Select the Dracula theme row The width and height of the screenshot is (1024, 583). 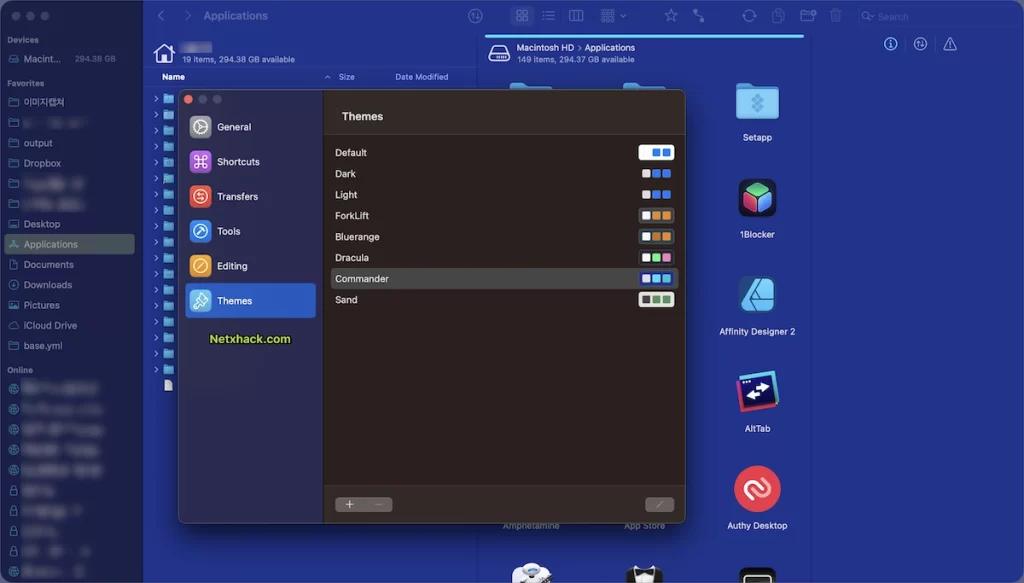(x=504, y=257)
